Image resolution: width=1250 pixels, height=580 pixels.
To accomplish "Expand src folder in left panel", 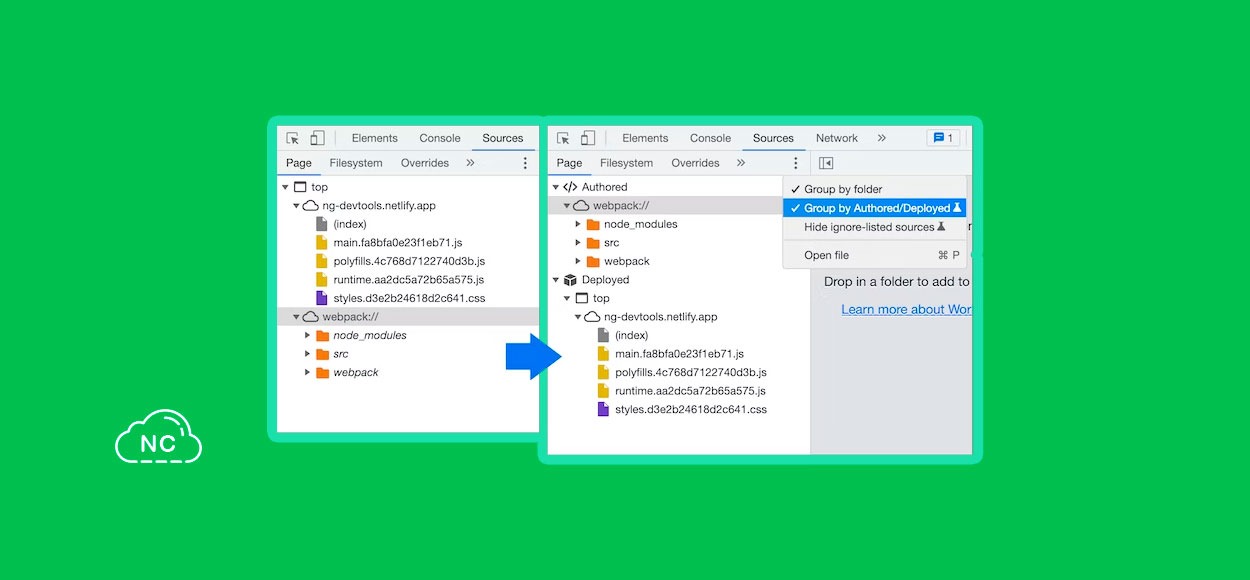I will tap(308, 354).
